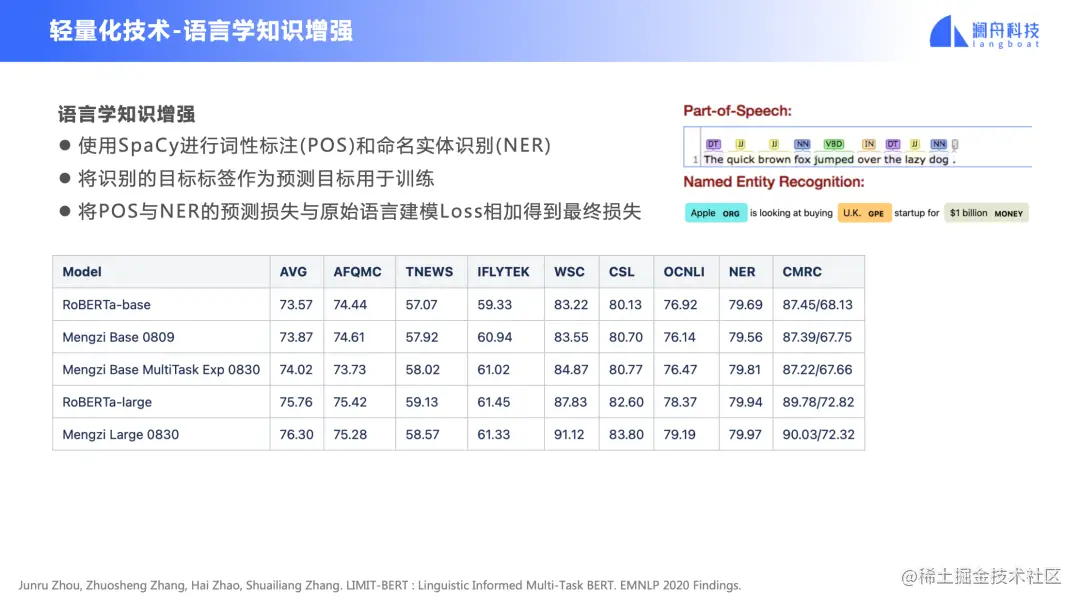Select the VBD tag above 'jumped'
The width and height of the screenshot is (1080, 605).
833,144
